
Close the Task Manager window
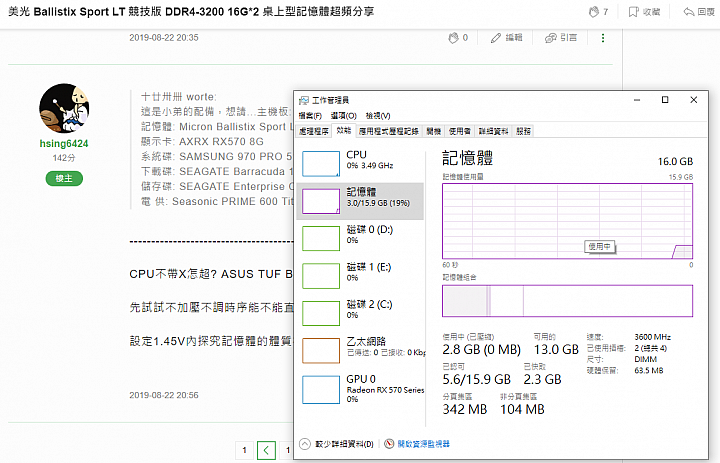pos(694,100)
